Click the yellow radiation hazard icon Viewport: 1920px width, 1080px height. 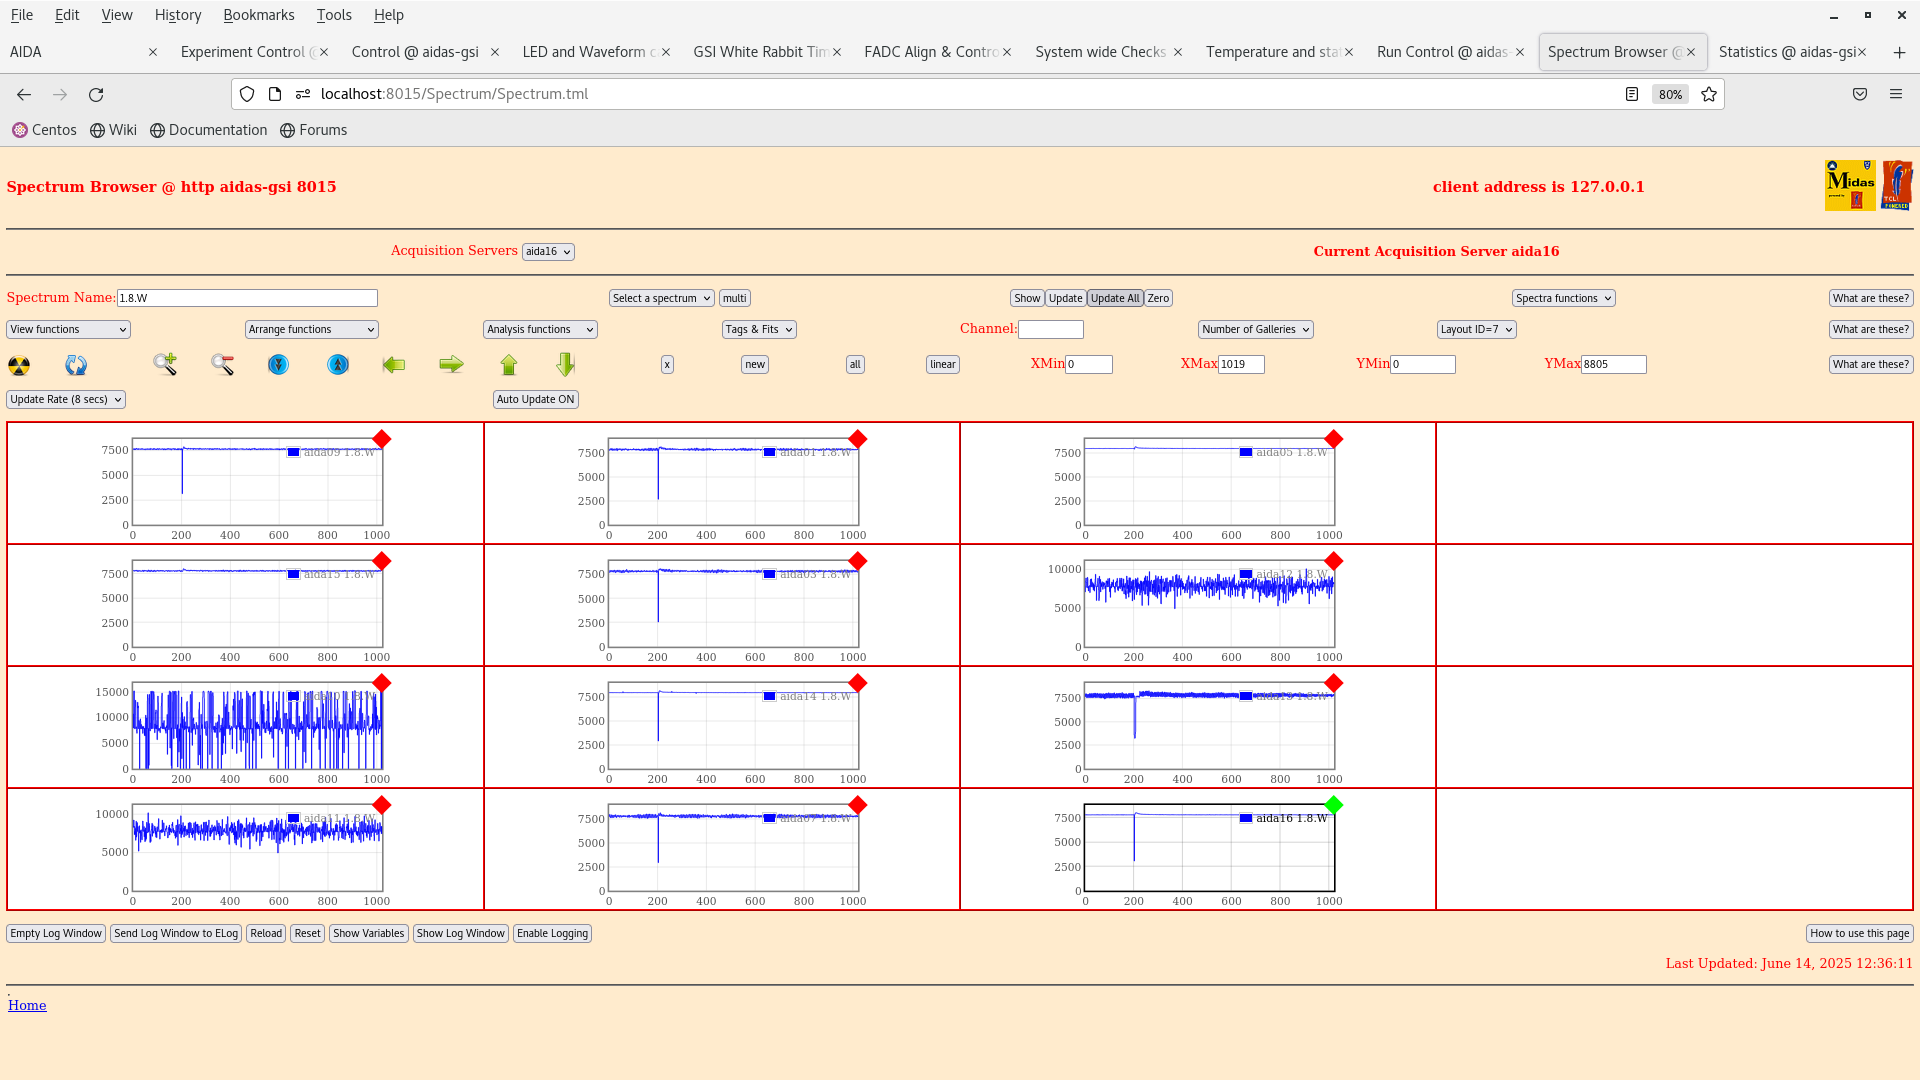point(19,365)
